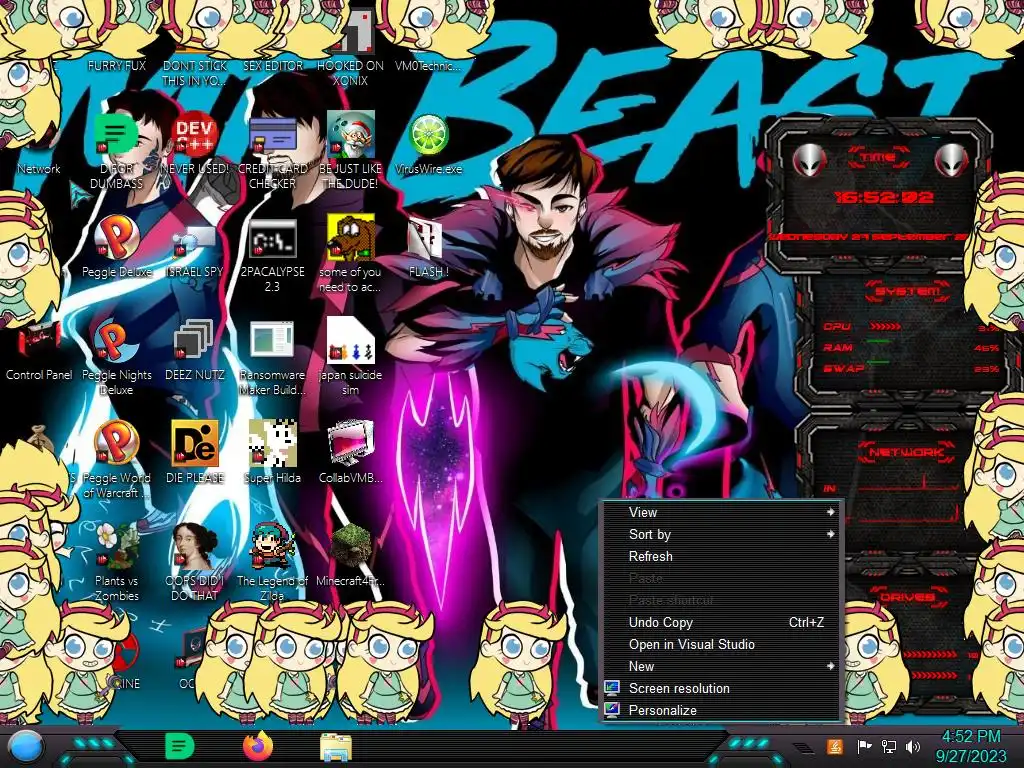
Task: Click the DEEZ NUTZ stacked windows icon
Action: click(194, 341)
